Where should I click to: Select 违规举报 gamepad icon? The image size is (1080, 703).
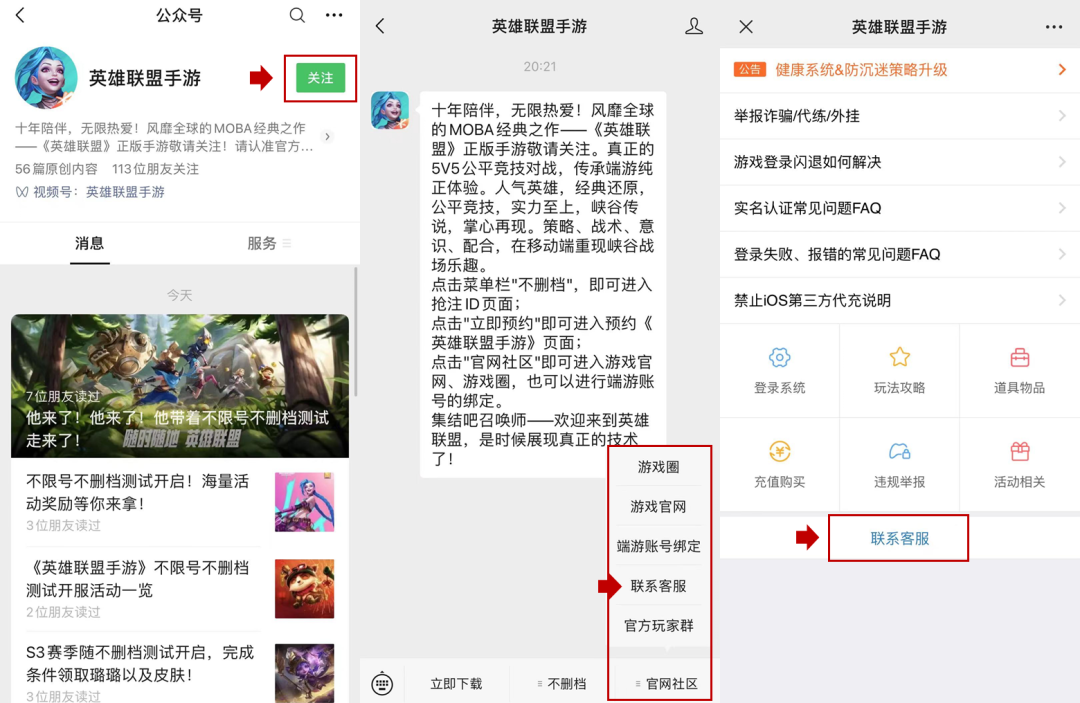(x=899, y=452)
